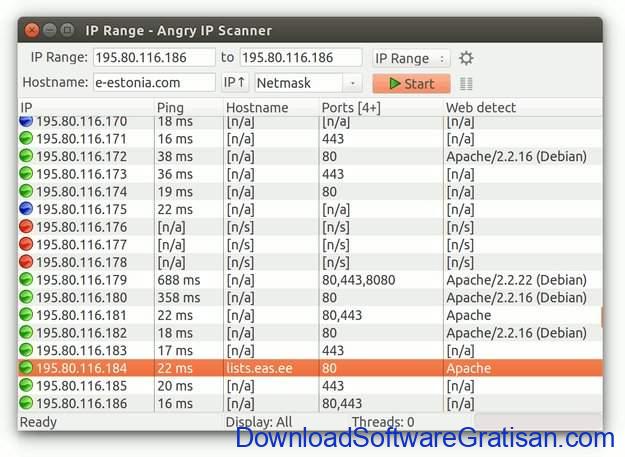Image resolution: width=625 pixels, height=457 pixels.
Task: Minimize the Angry IP Scanner window
Action: 50,30
